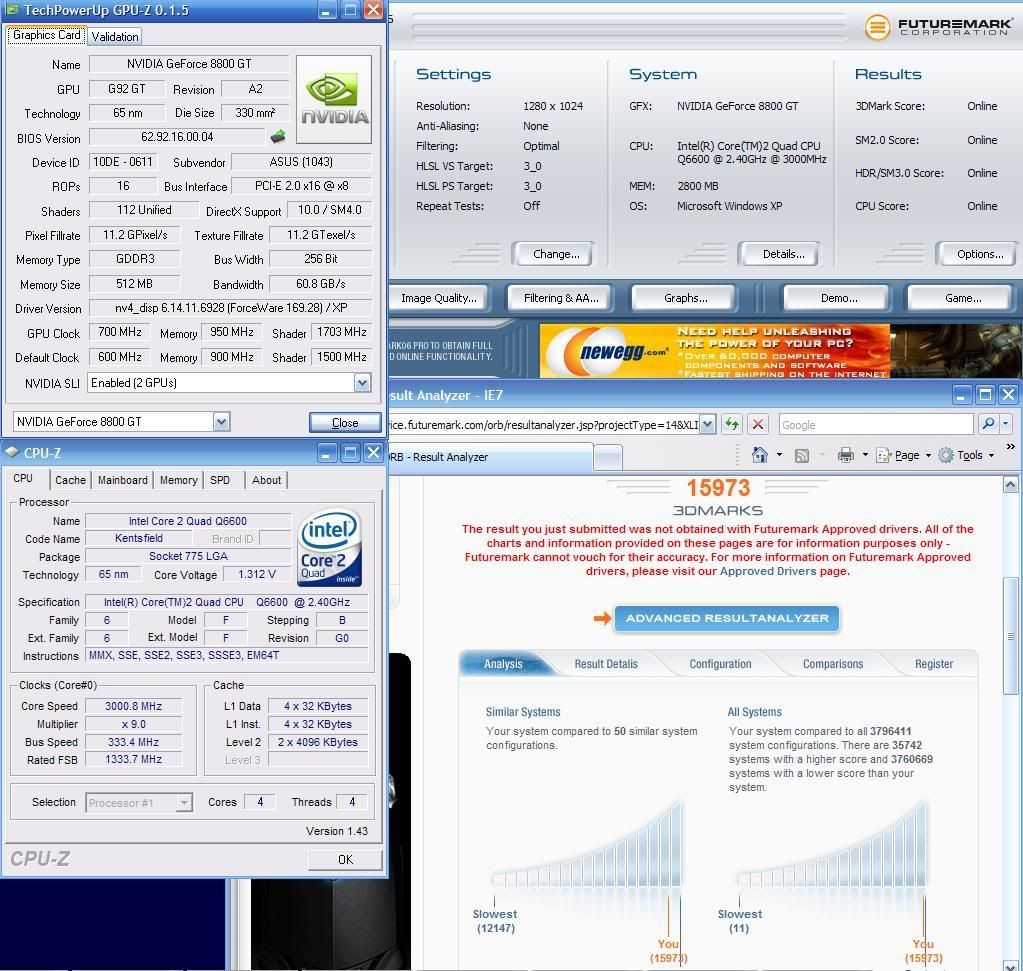Open Filtering & AA... in 3DMark06

click(561, 298)
